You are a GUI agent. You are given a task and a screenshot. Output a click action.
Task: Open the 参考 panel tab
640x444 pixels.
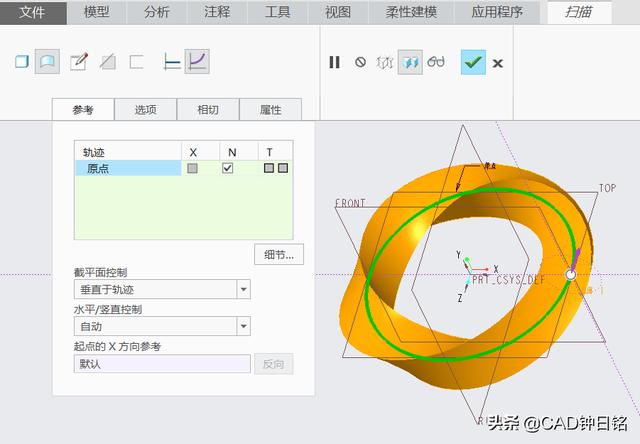(x=83, y=110)
